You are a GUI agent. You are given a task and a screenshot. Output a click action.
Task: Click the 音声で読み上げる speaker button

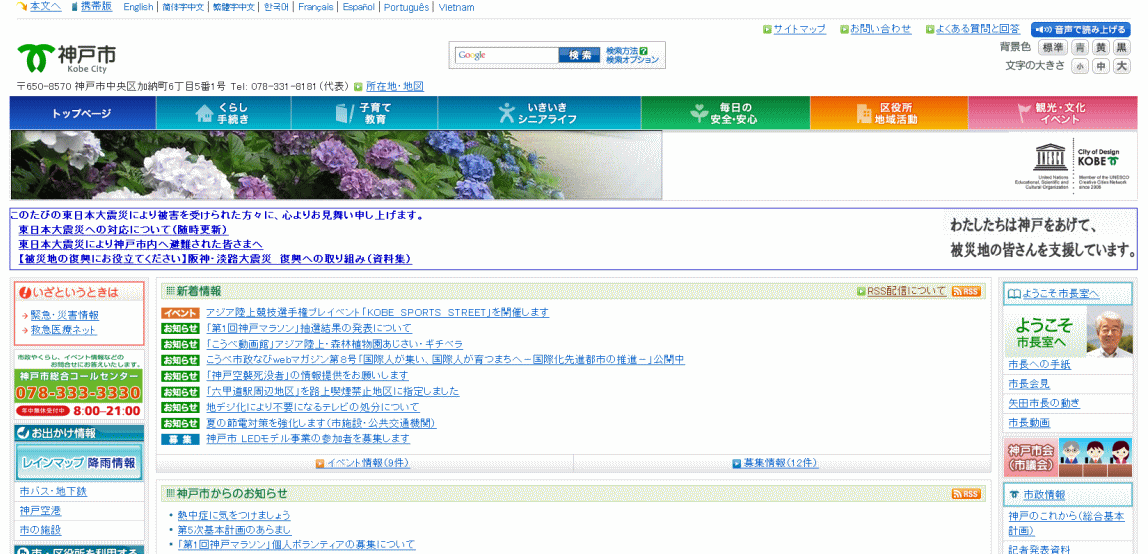(1080, 30)
